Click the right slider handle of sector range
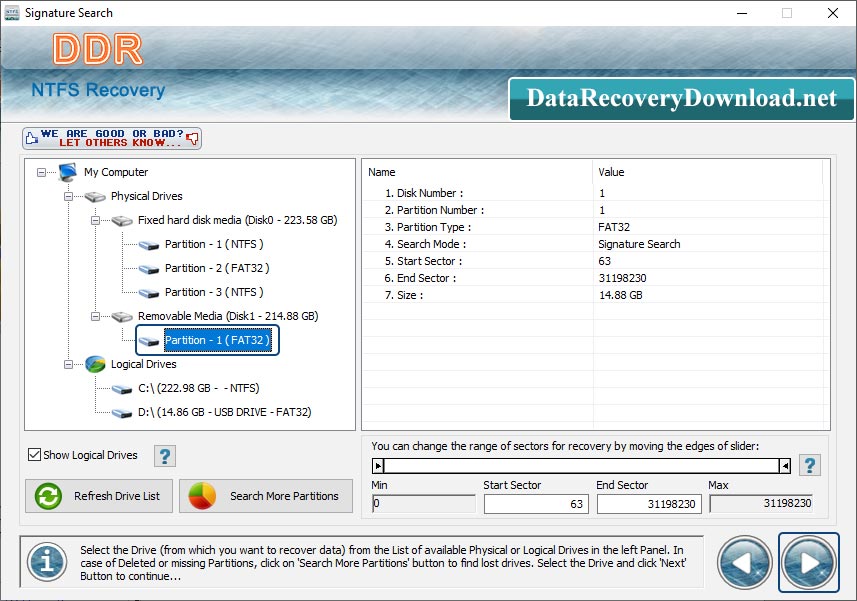 click(785, 466)
